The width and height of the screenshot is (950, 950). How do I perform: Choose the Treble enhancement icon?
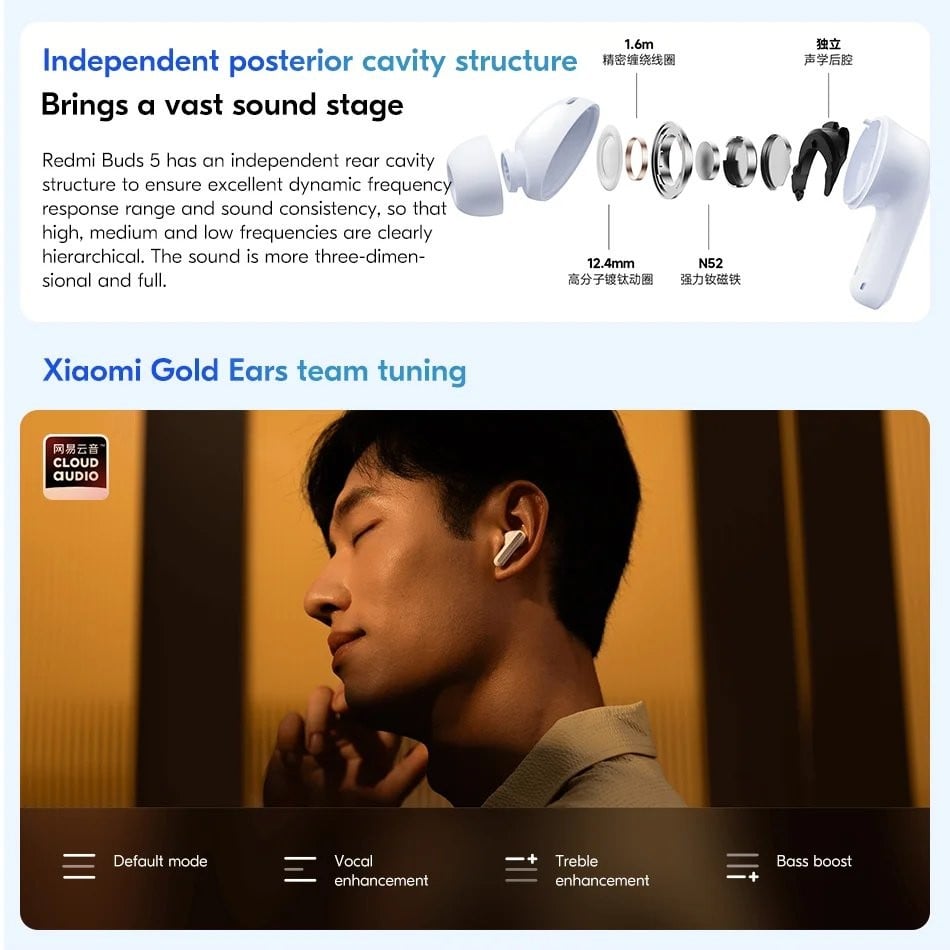tap(522, 868)
